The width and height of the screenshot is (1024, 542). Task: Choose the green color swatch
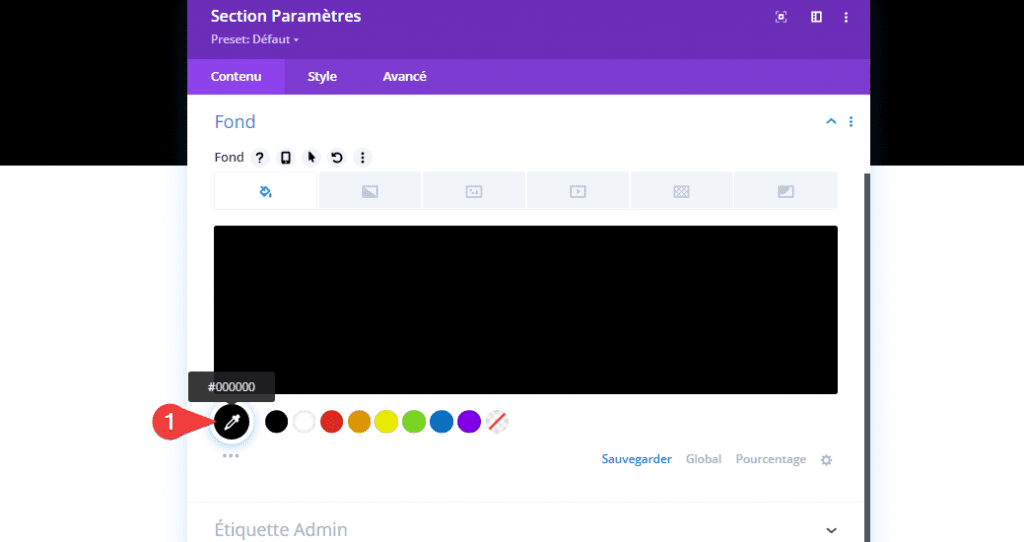click(414, 422)
